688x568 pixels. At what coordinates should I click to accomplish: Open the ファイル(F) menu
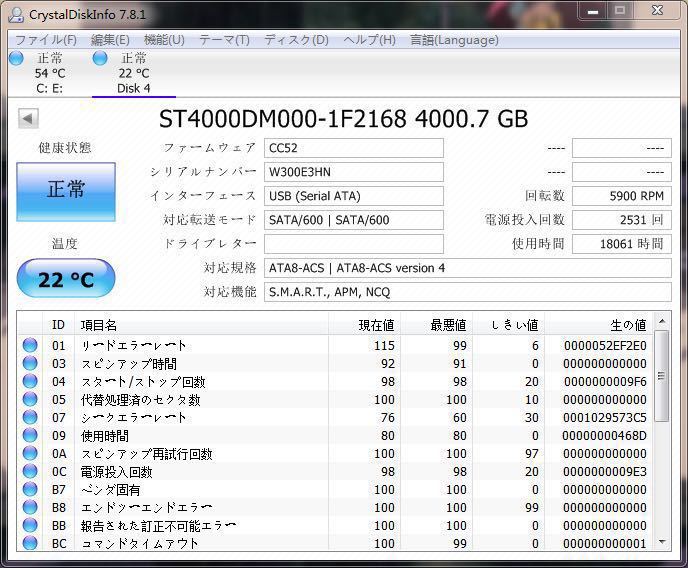(46, 40)
